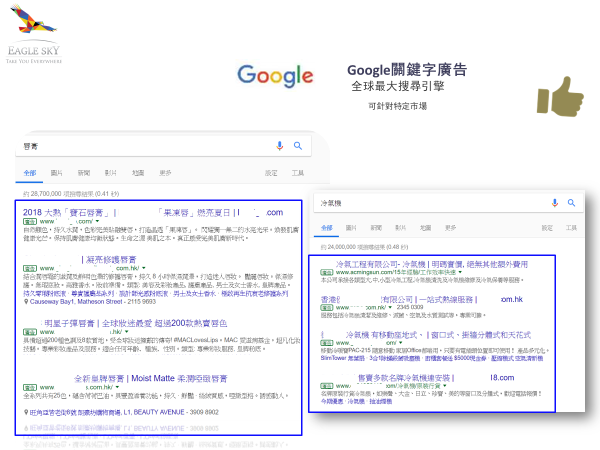Click the 持久零瑕粉底 sitelink
Image resolution: width=600 pixels, height=450 pixels.
coord(45,293)
